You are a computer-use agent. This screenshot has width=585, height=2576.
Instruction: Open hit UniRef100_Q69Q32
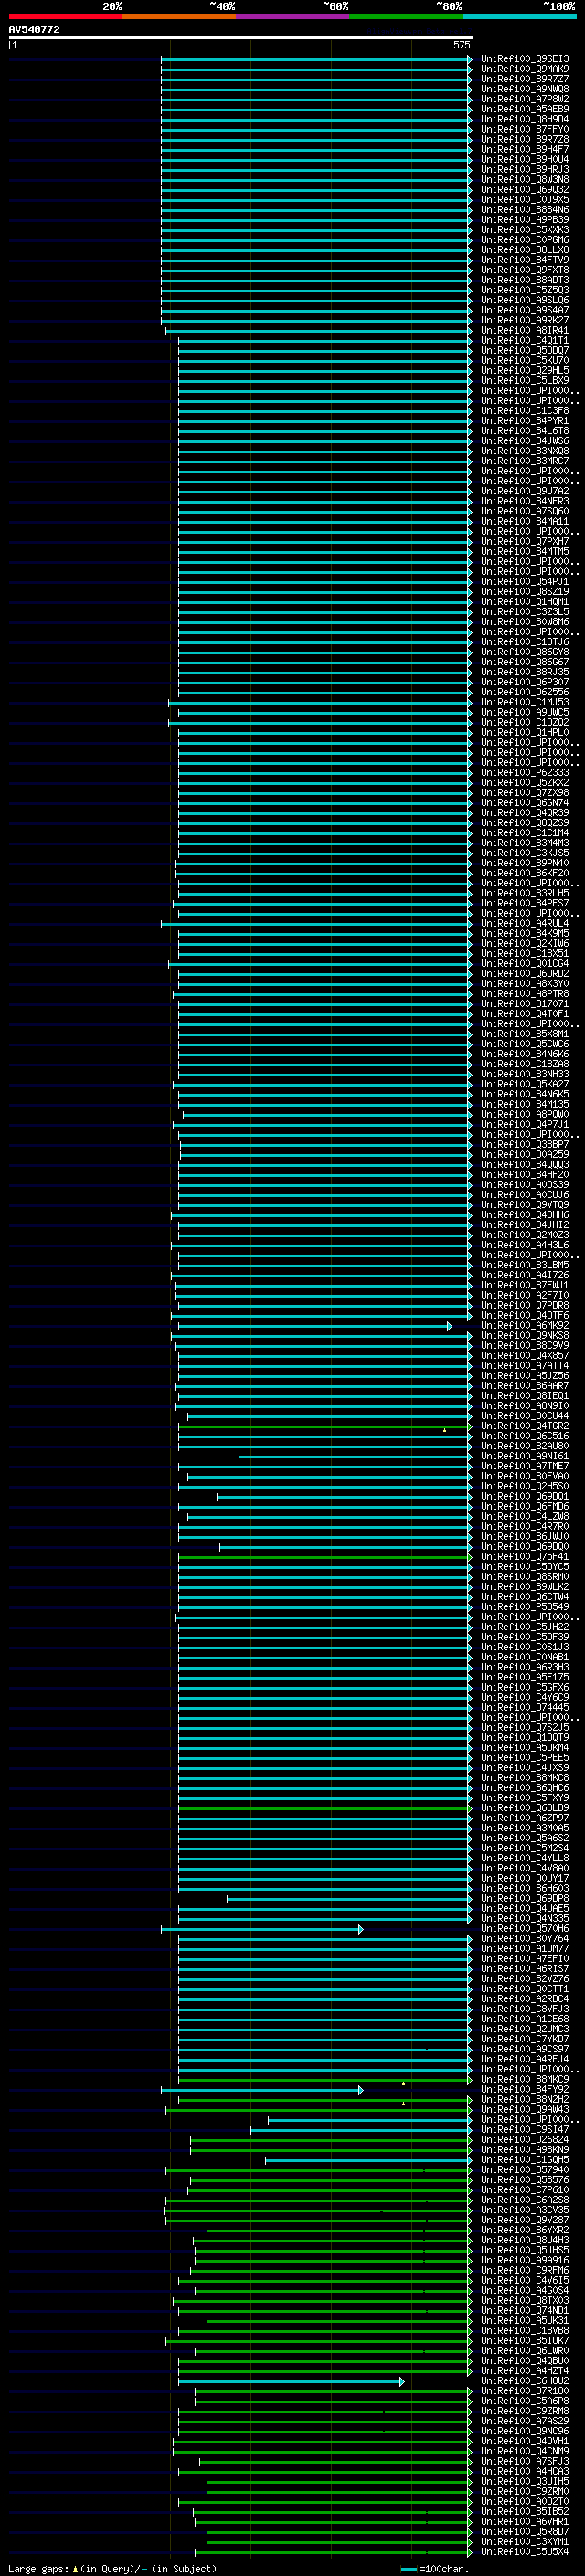[x=525, y=189]
